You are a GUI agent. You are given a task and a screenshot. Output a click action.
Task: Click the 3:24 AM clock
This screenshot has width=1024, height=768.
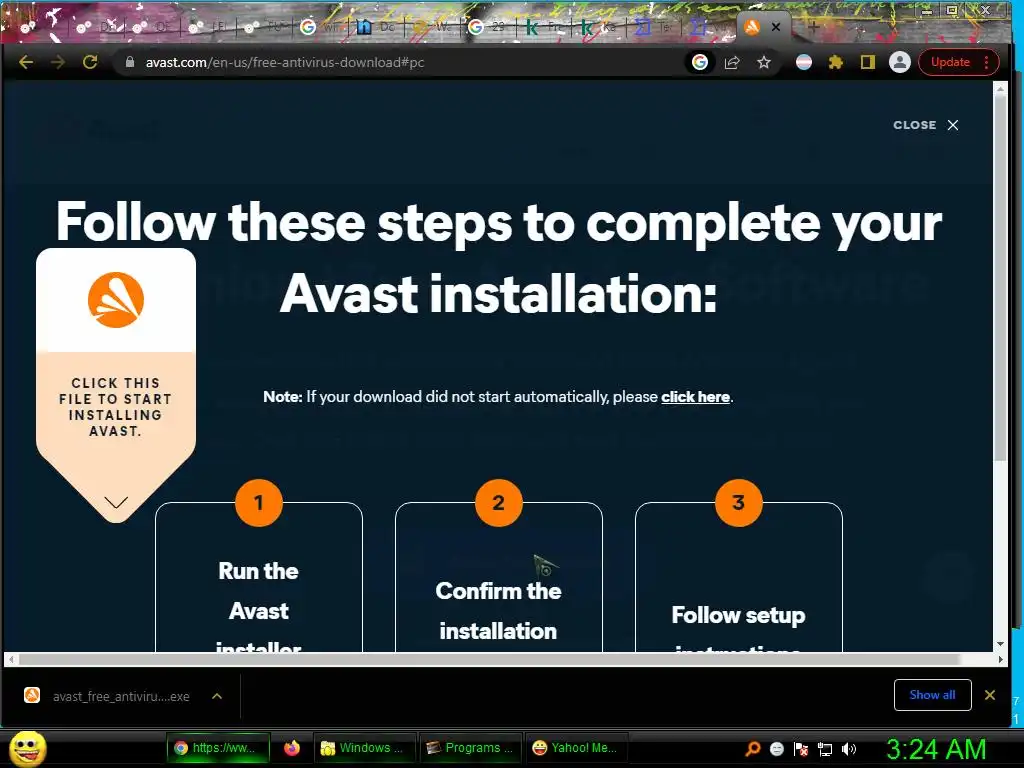pyautogui.click(x=936, y=749)
